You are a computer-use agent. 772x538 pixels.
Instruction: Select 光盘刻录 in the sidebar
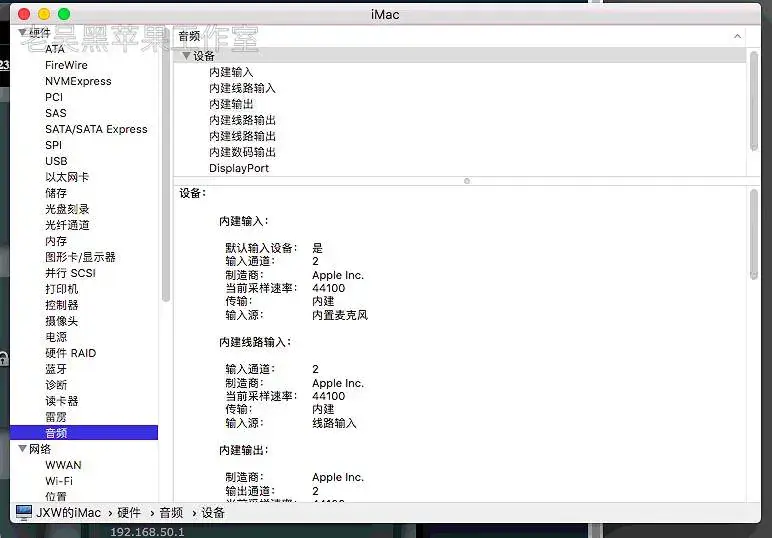(67, 209)
